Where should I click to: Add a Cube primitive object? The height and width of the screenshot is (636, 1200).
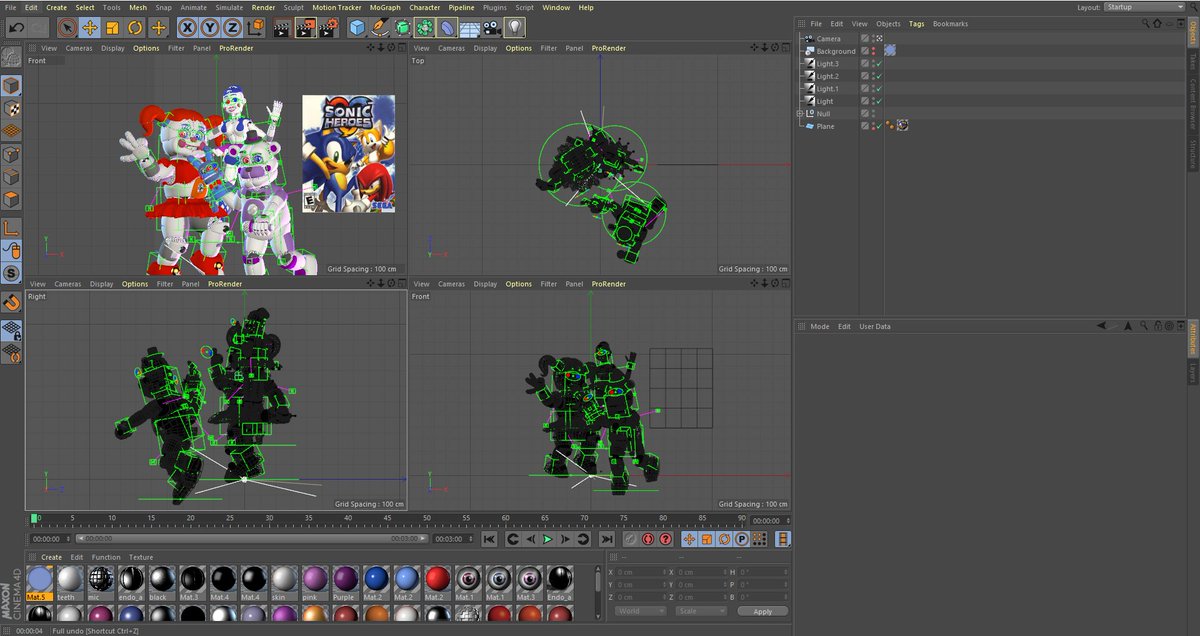pyautogui.click(x=357, y=27)
